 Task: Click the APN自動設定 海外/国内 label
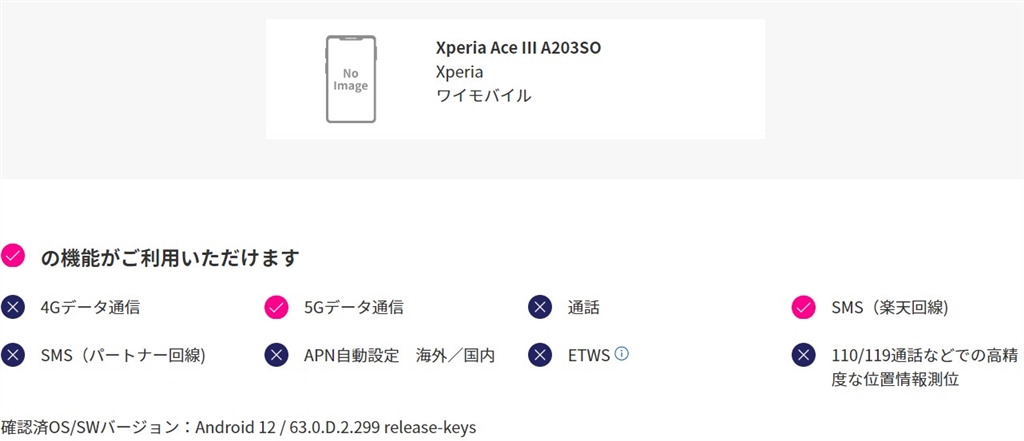399,355
